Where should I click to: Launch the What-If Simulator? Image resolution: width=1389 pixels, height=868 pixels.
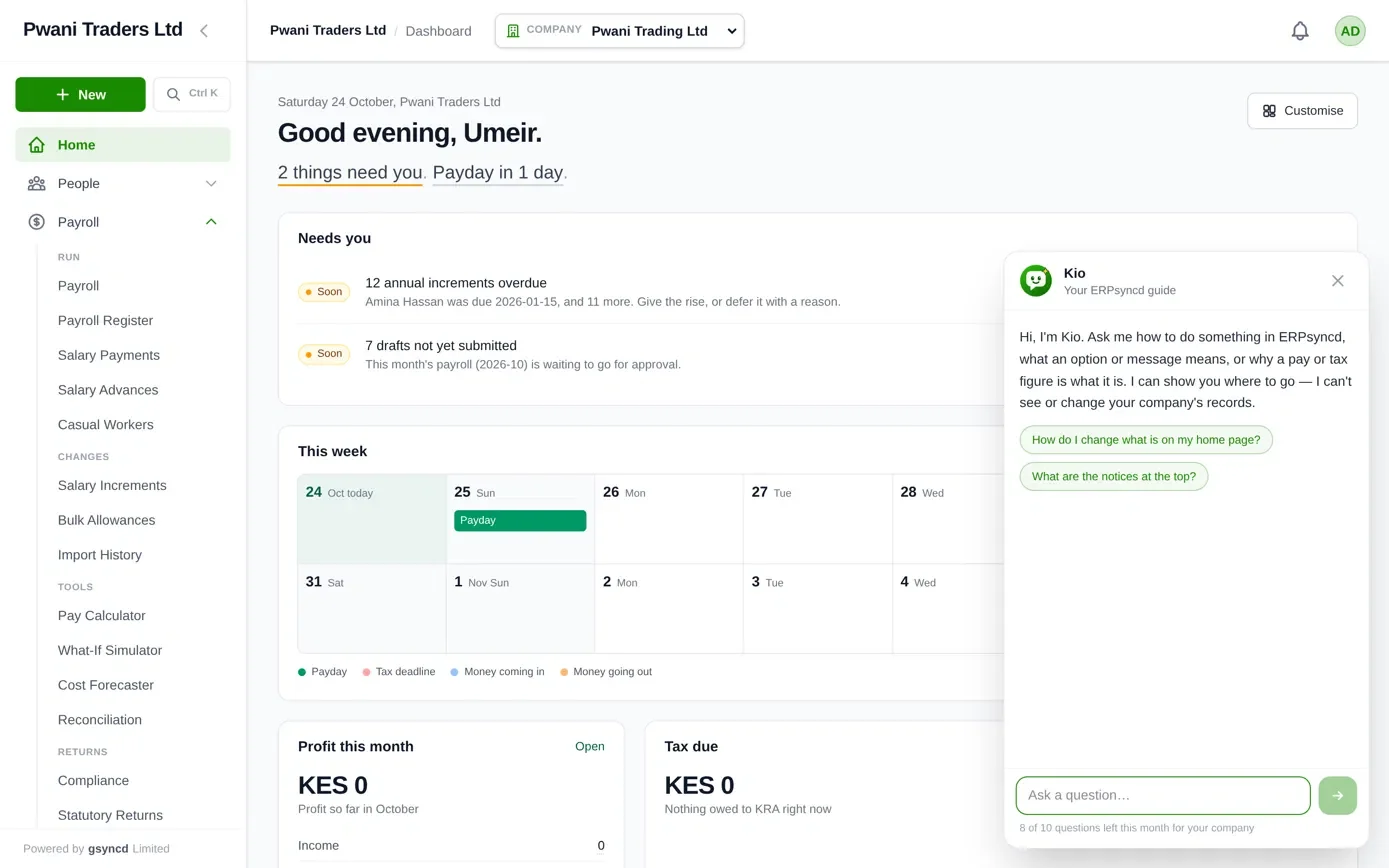click(110, 651)
